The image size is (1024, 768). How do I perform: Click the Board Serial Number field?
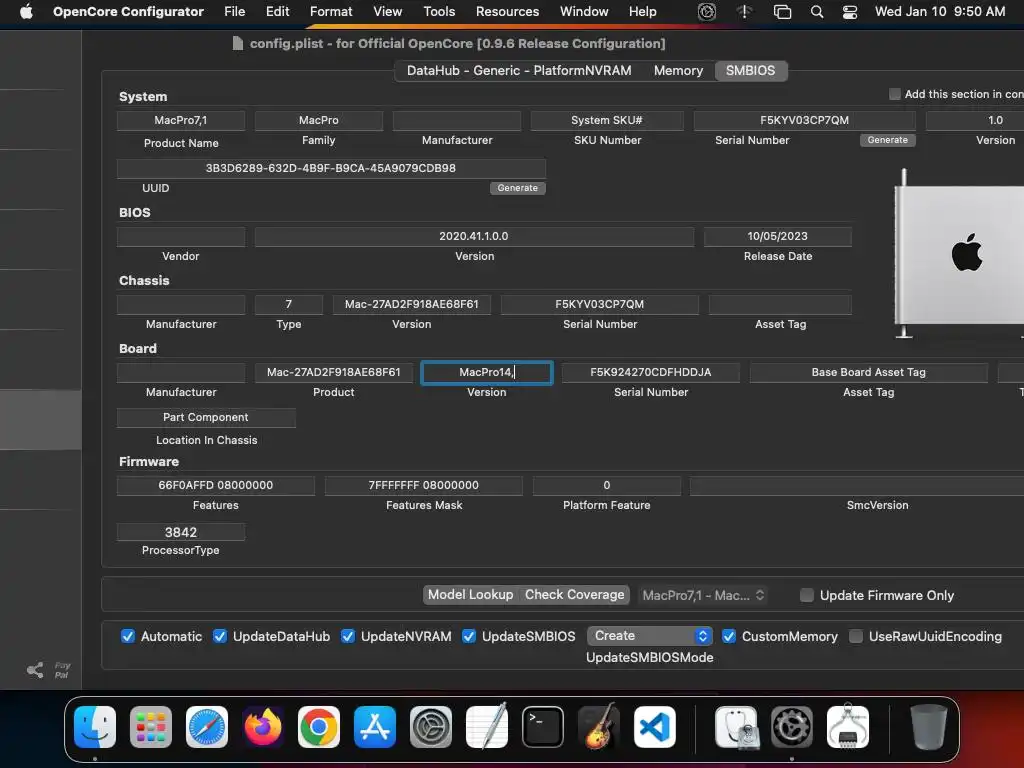click(x=651, y=372)
